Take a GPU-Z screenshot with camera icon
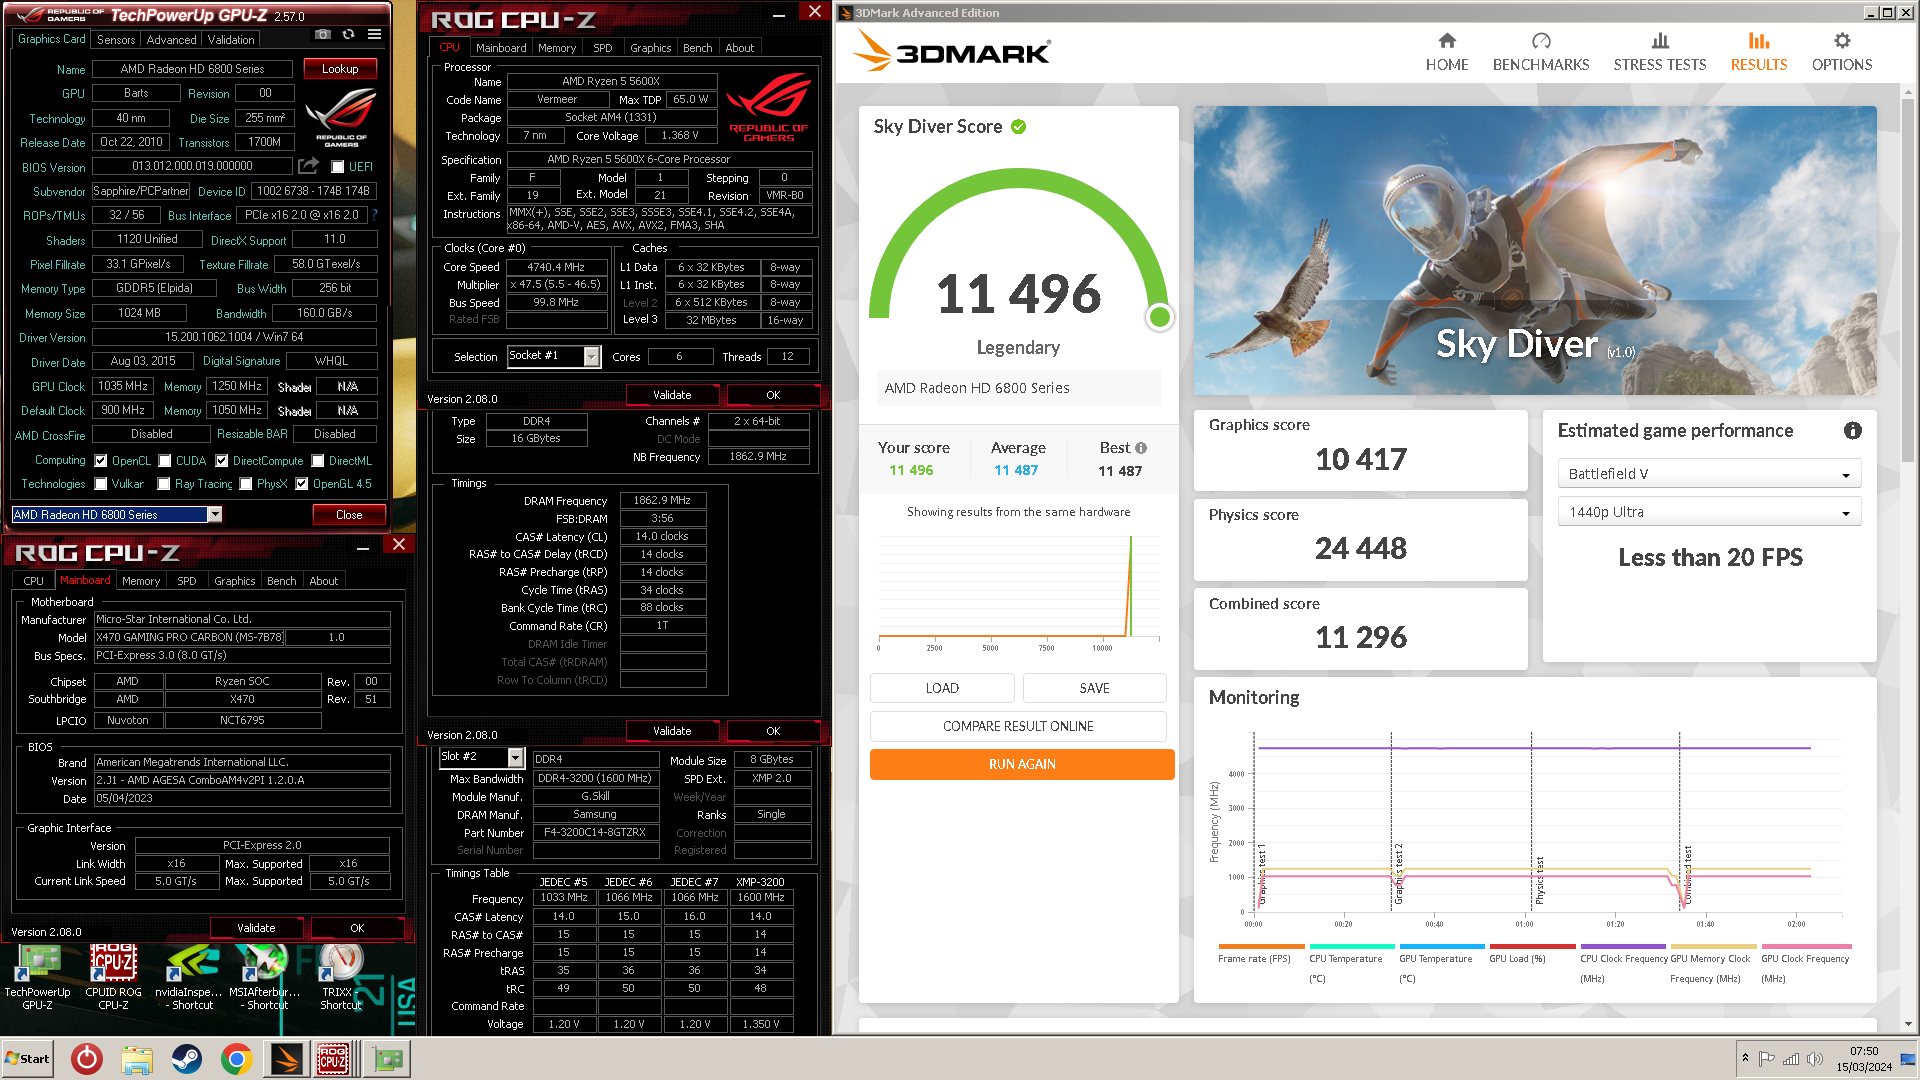This screenshot has width=1920, height=1080. point(322,35)
